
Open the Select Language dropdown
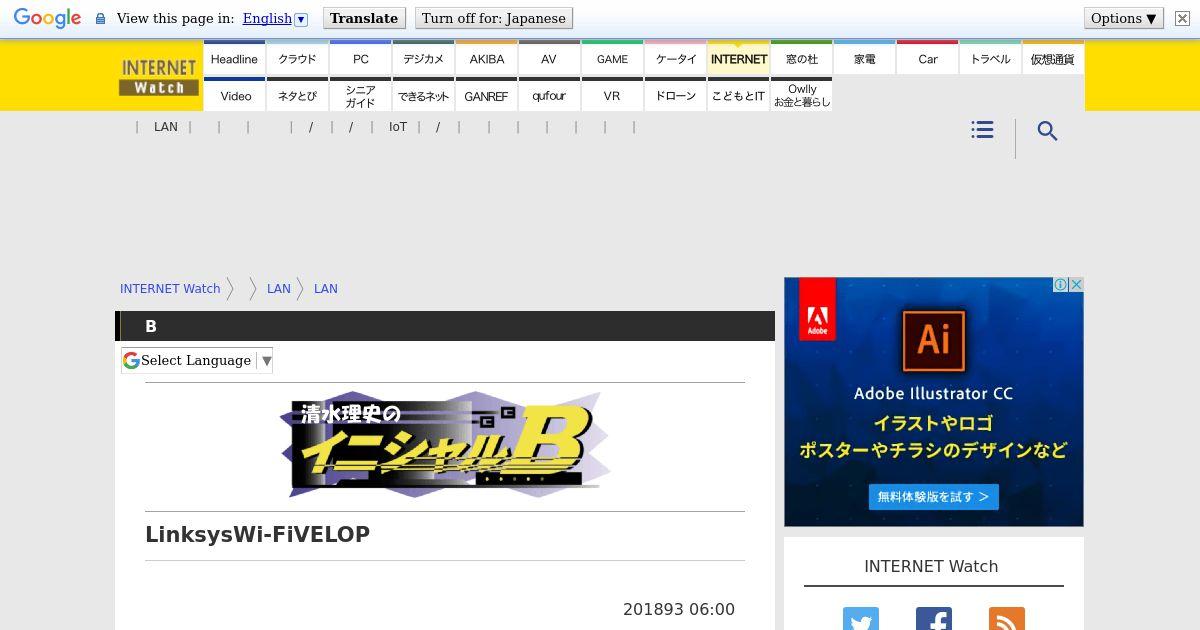click(x=197, y=360)
